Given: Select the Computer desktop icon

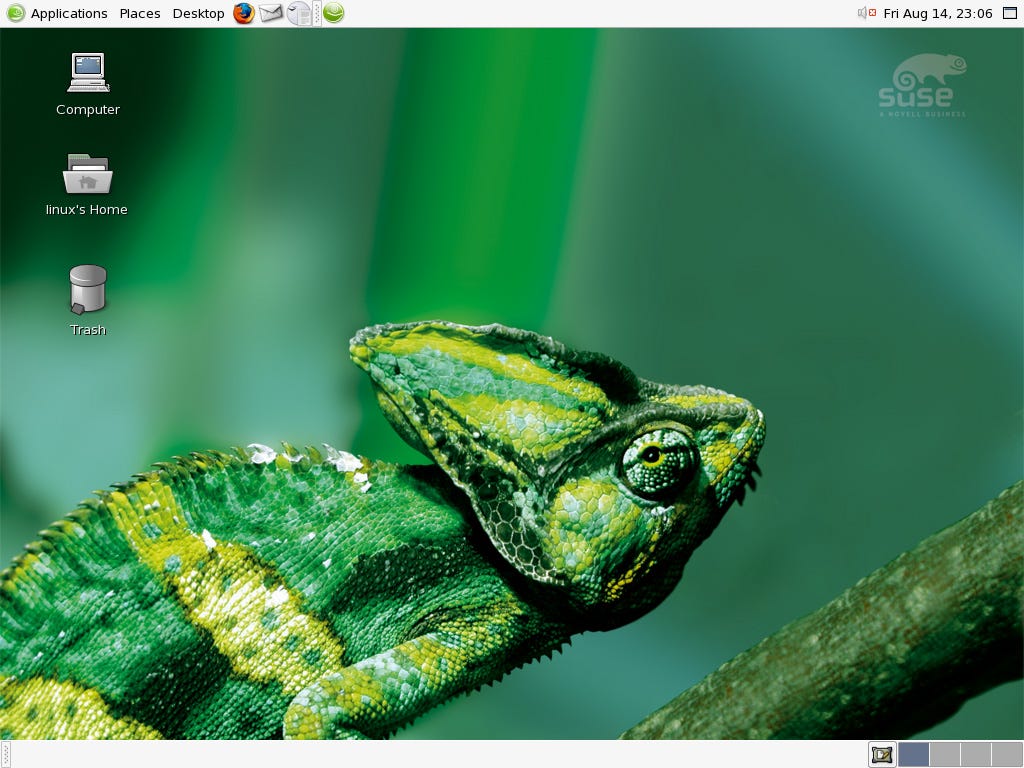Looking at the screenshot, I should coord(88,84).
